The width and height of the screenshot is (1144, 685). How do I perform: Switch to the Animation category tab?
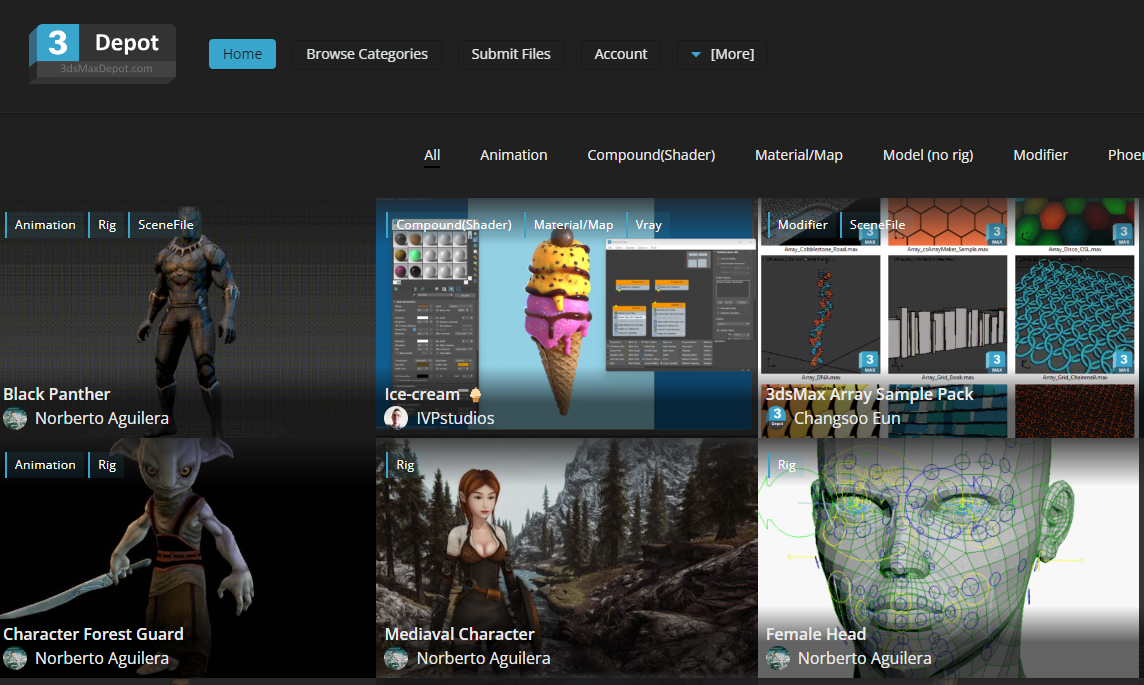[x=513, y=155]
